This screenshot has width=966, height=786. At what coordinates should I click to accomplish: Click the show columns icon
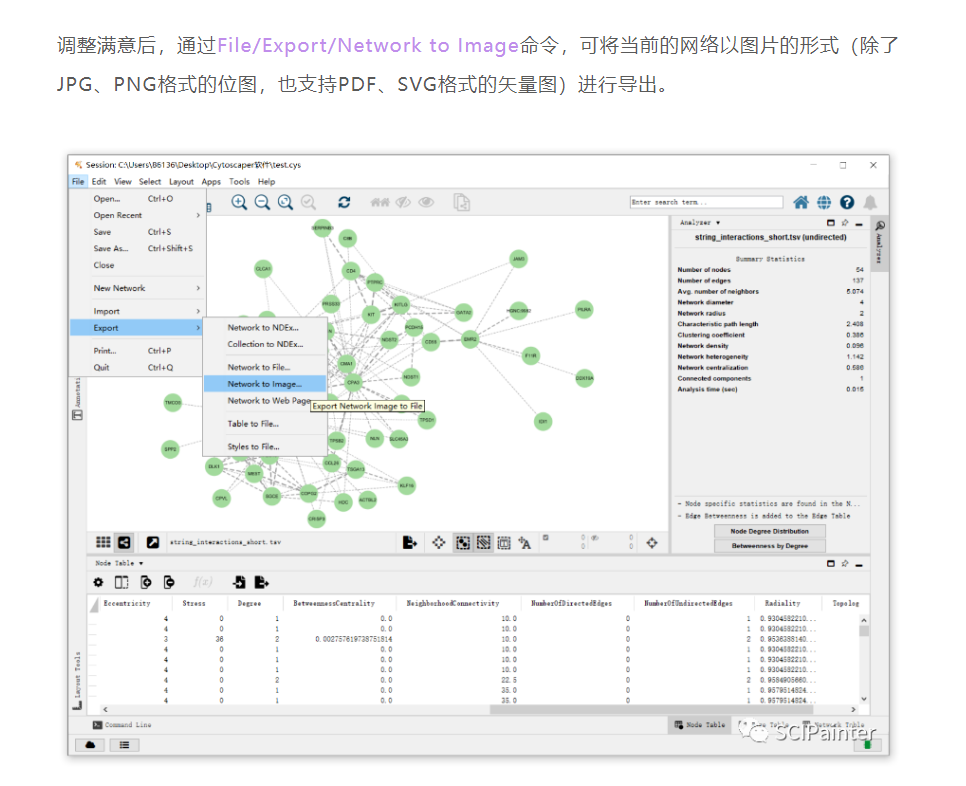(122, 582)
